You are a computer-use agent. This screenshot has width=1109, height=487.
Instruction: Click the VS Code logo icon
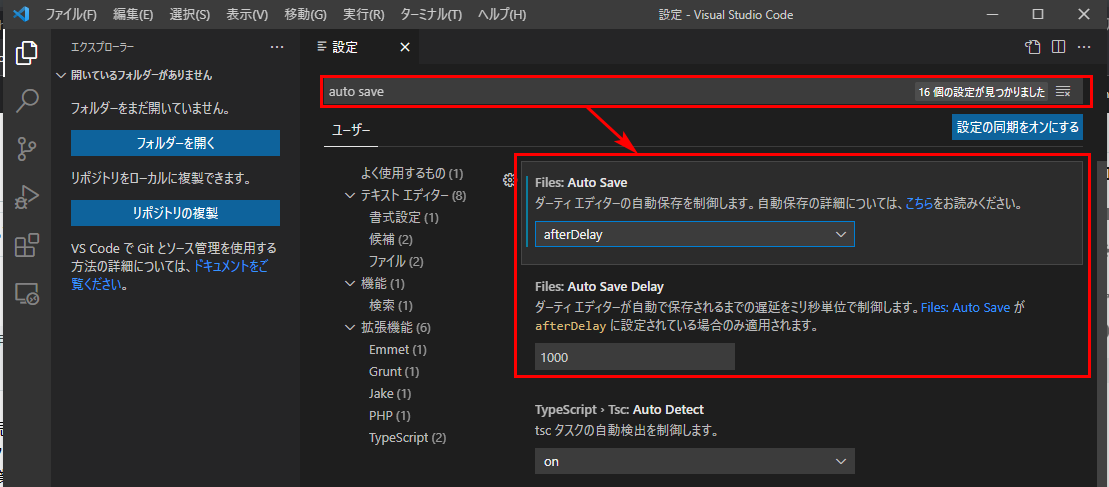coord(21,14)
